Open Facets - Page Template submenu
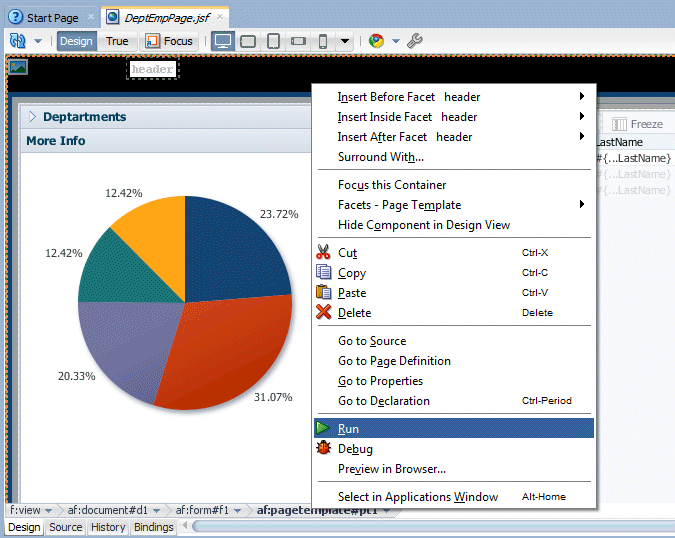The height and width of the screenshot is (538, 675). pos(455,205)
